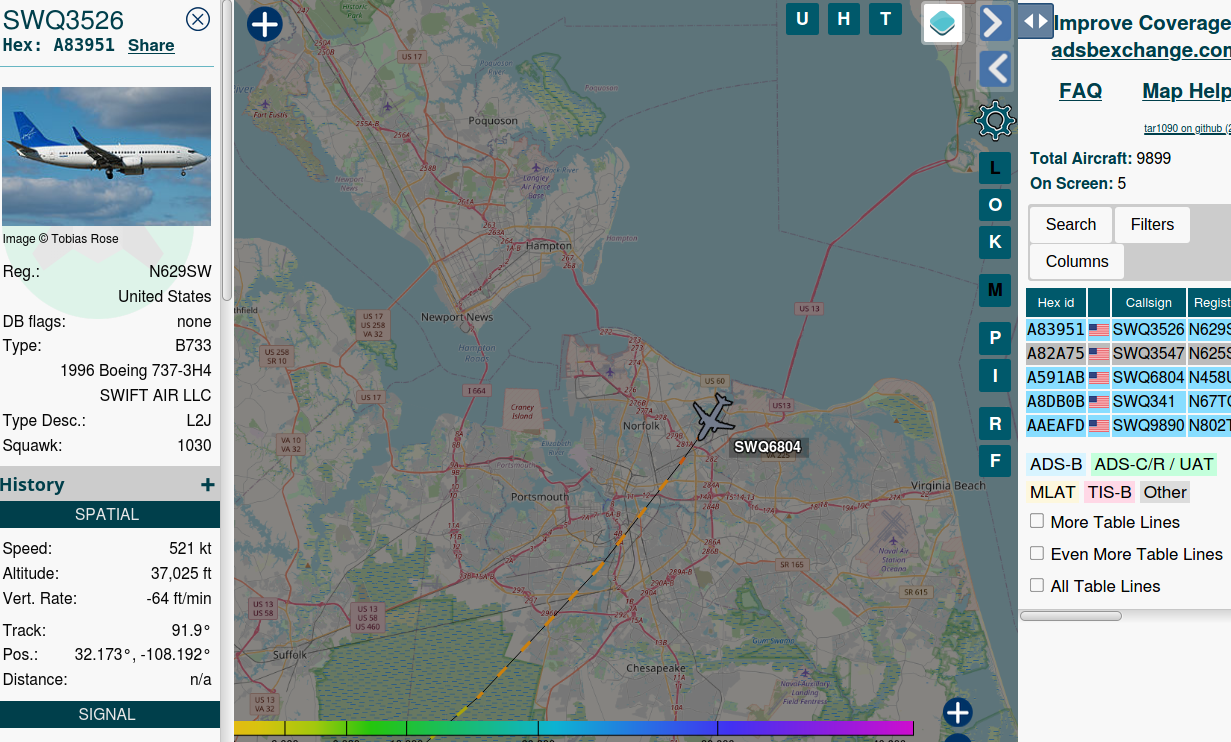Image resolution: width=1231 pixels, height=742 pixels.
Task: Click the H map button
Action: pos(844,18)
